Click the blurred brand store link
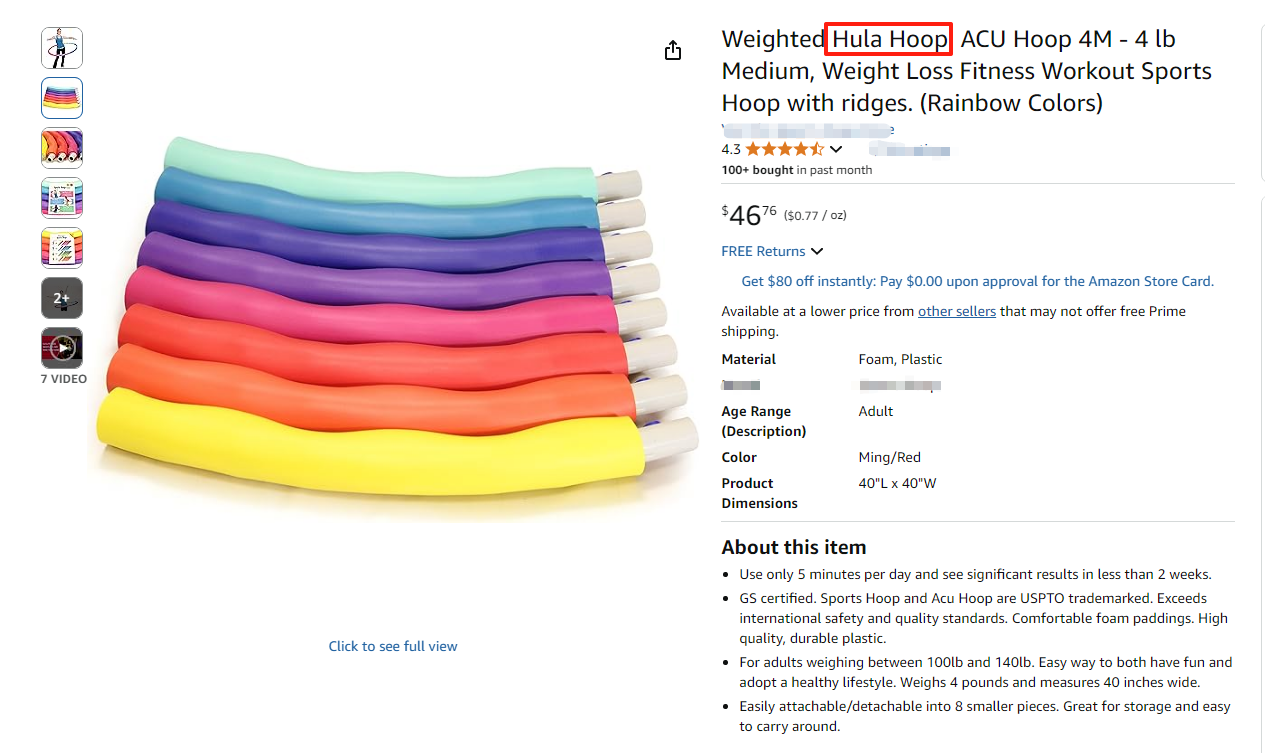 (x=807, y=130)
